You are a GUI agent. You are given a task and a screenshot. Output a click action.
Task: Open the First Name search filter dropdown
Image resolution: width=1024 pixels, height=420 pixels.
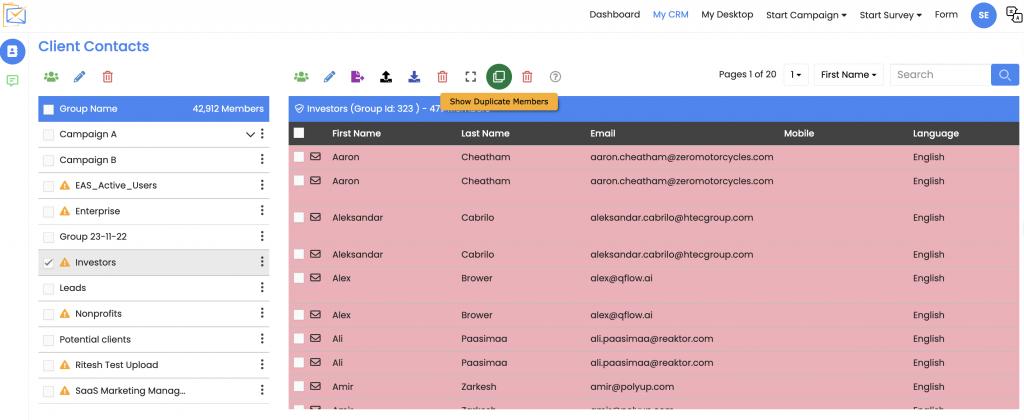[848, 75]
